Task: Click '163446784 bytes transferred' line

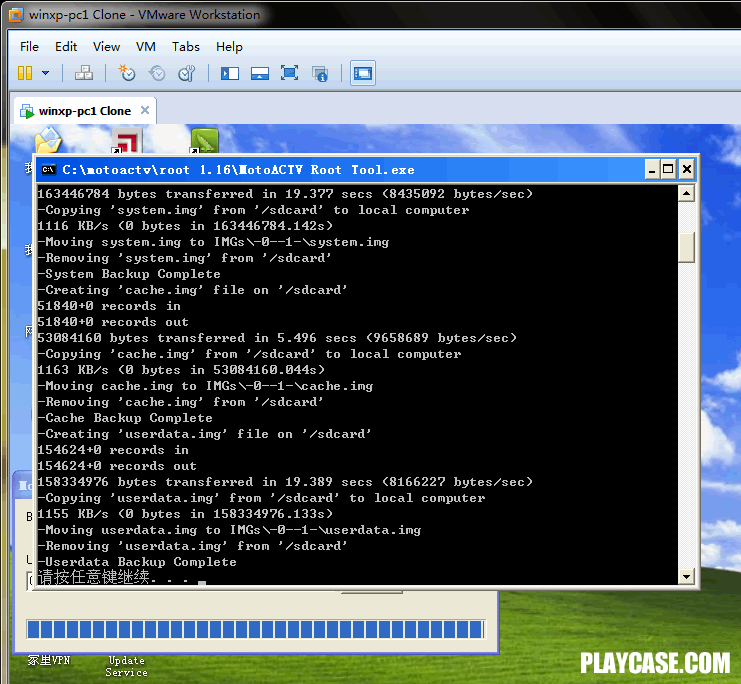Action: [x=285, y=194]
